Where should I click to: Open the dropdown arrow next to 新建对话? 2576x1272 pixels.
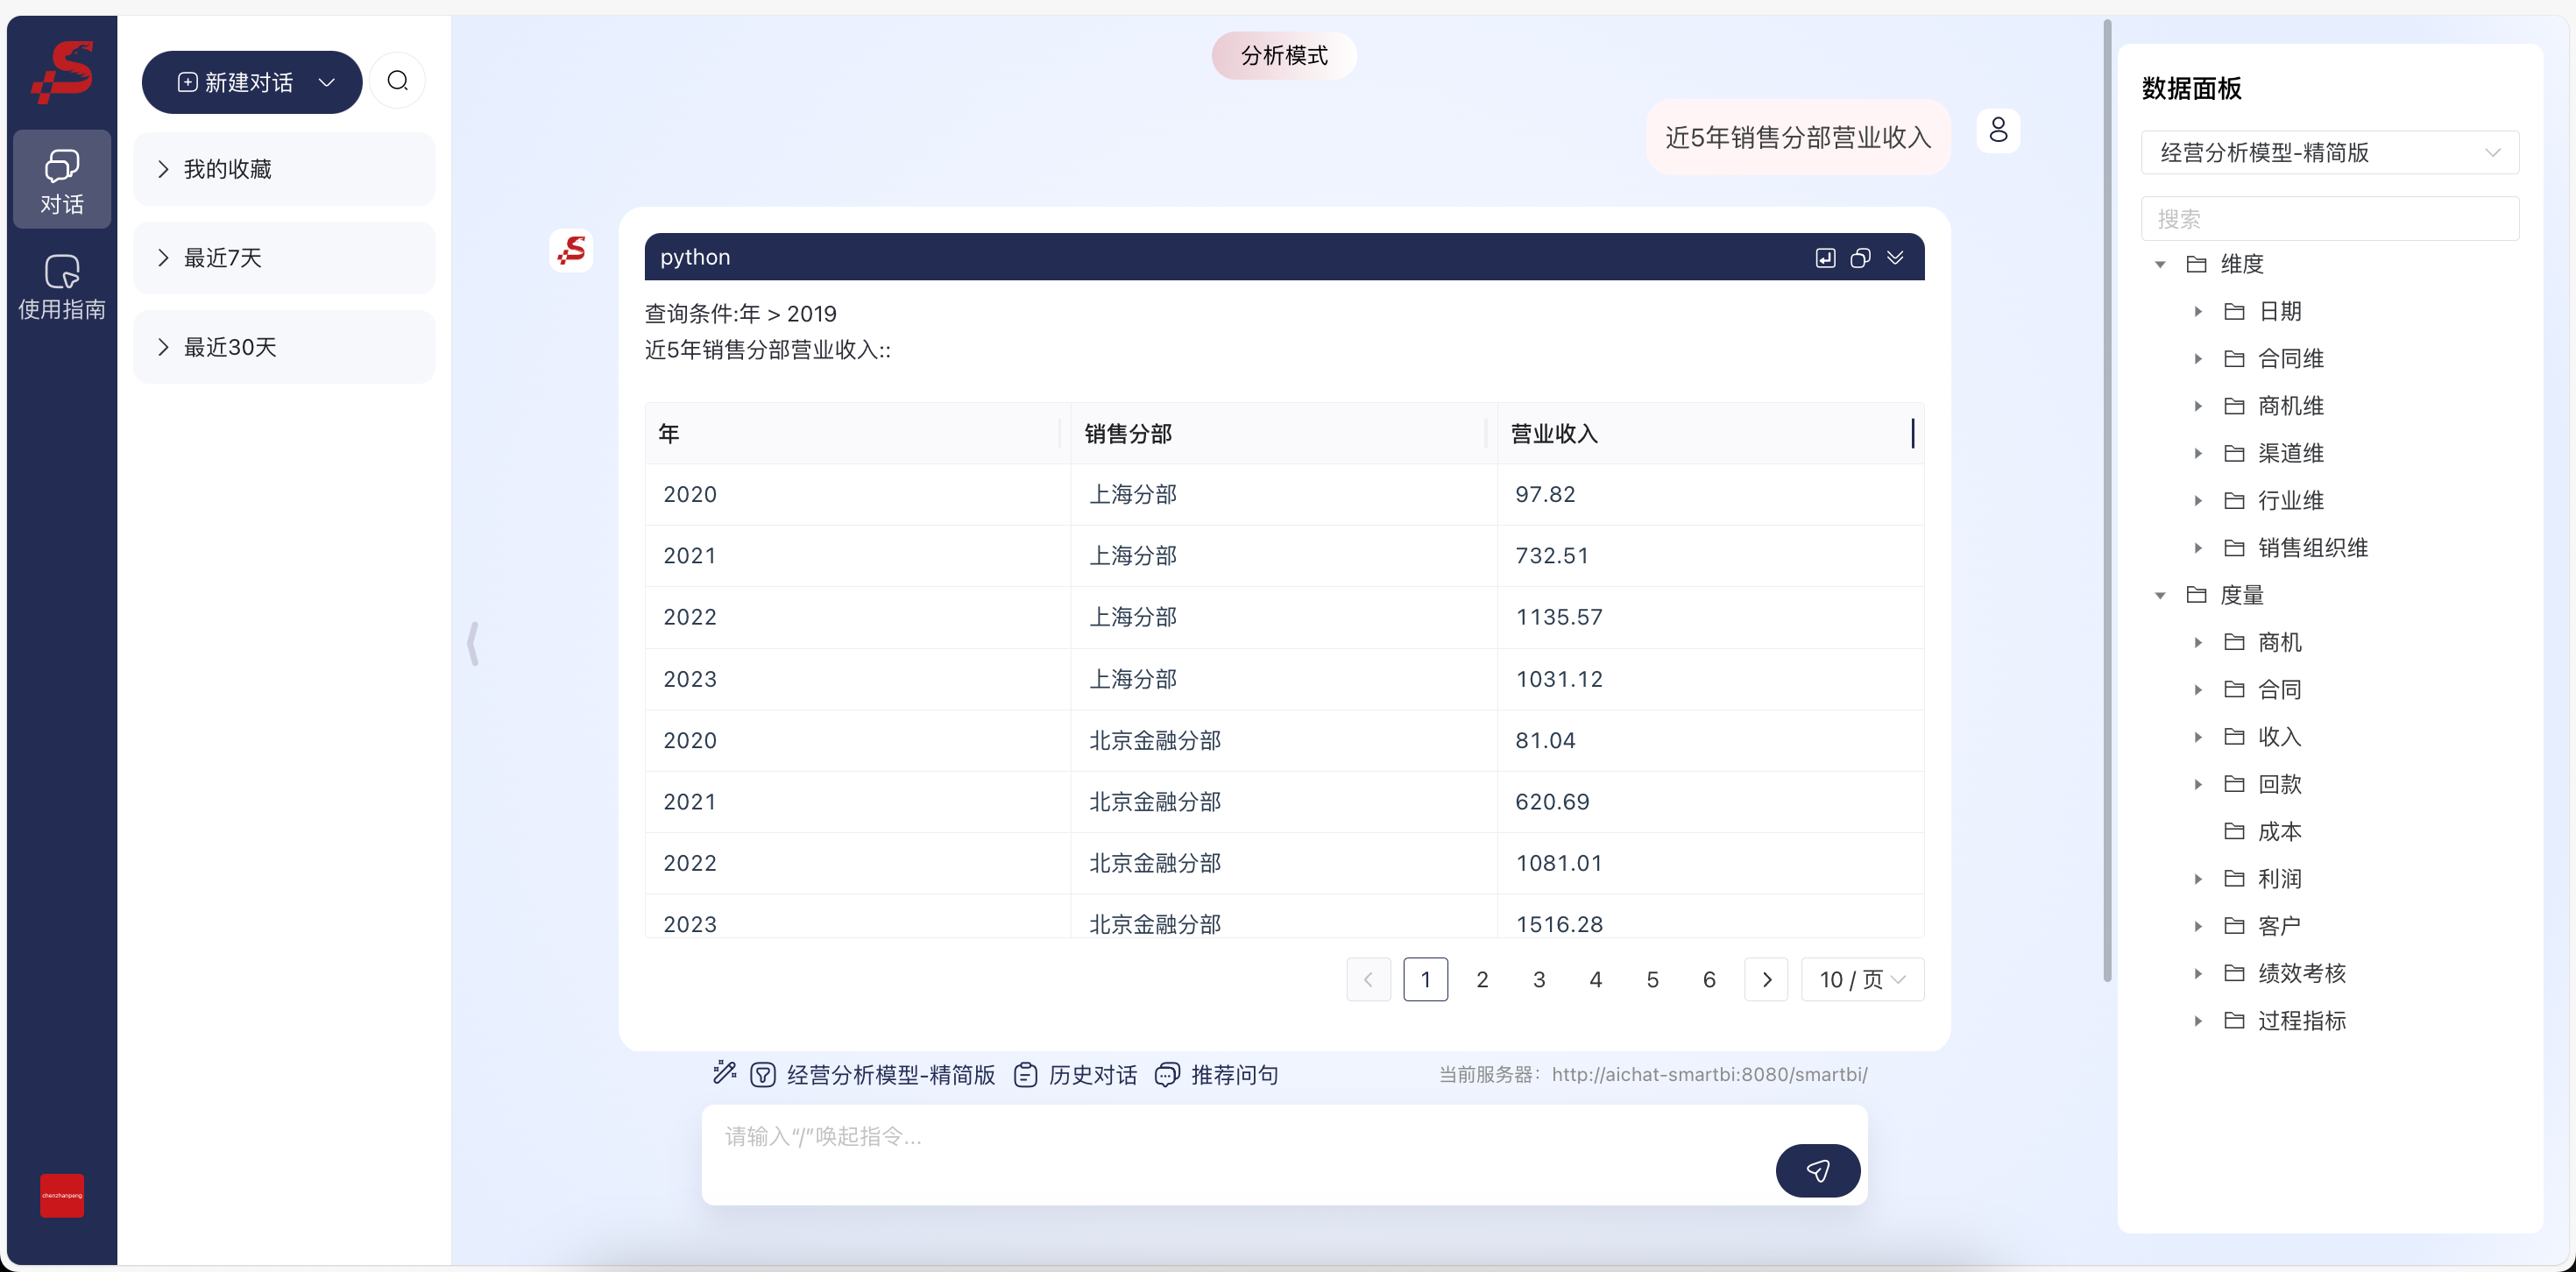(x=327, y=82)
